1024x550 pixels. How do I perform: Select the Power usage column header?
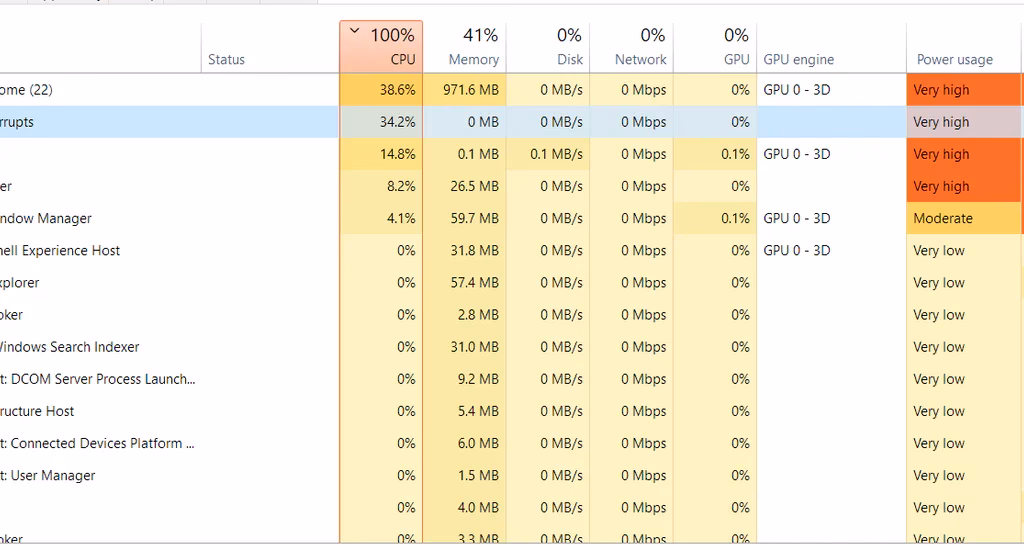click(x=963, y=46)
